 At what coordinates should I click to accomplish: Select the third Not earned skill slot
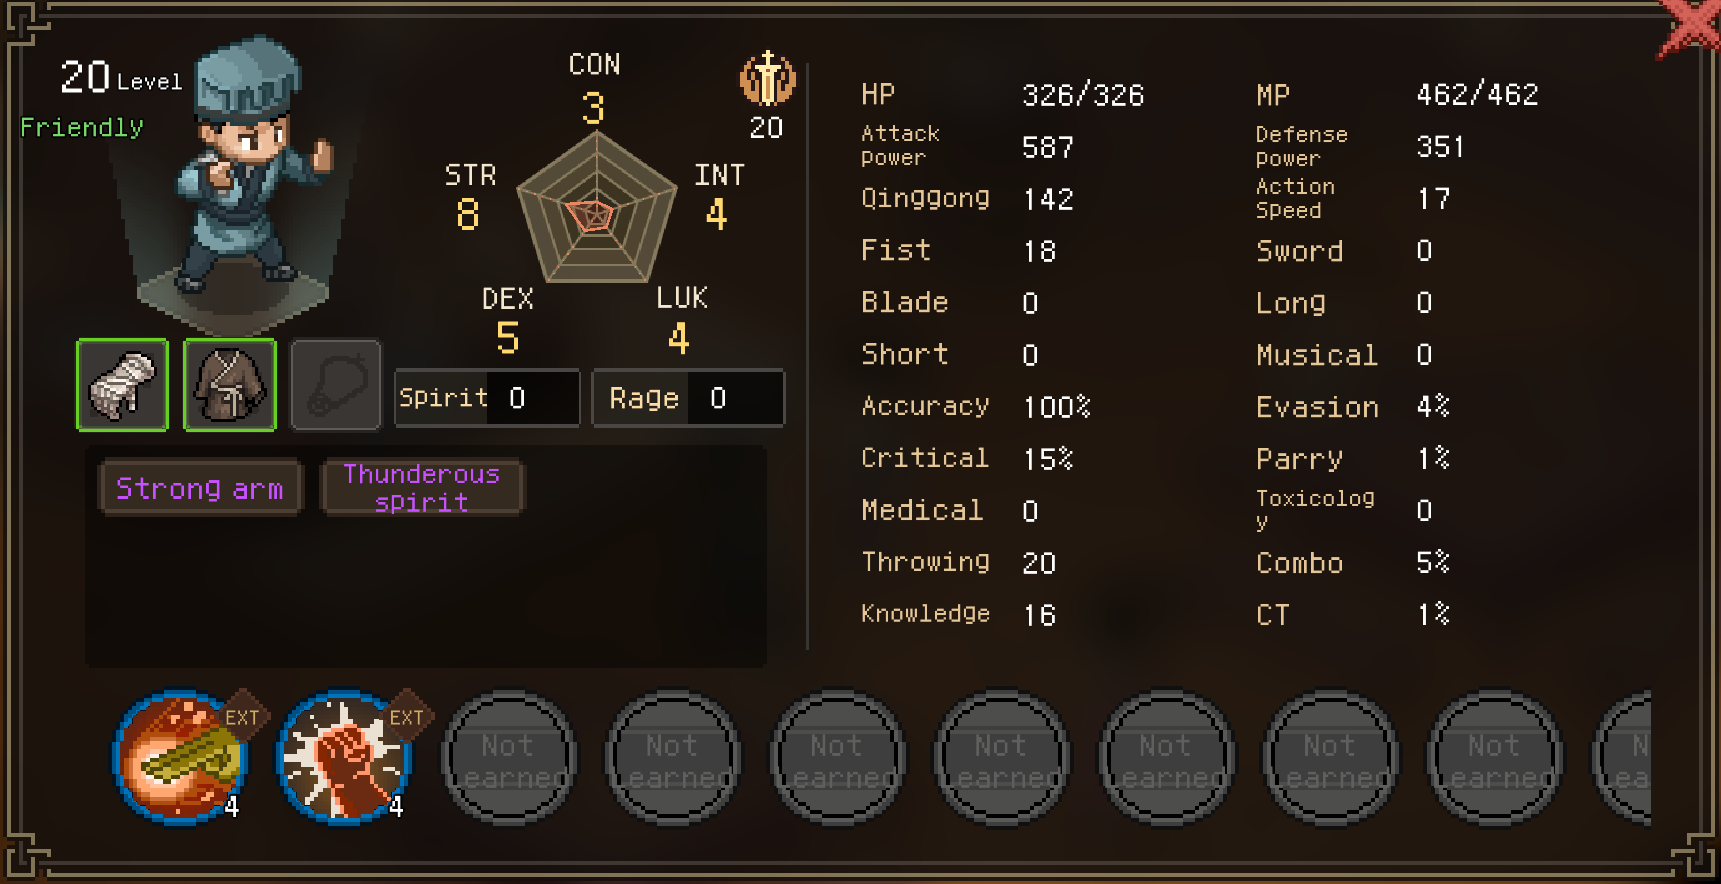[x=837, y=758]
